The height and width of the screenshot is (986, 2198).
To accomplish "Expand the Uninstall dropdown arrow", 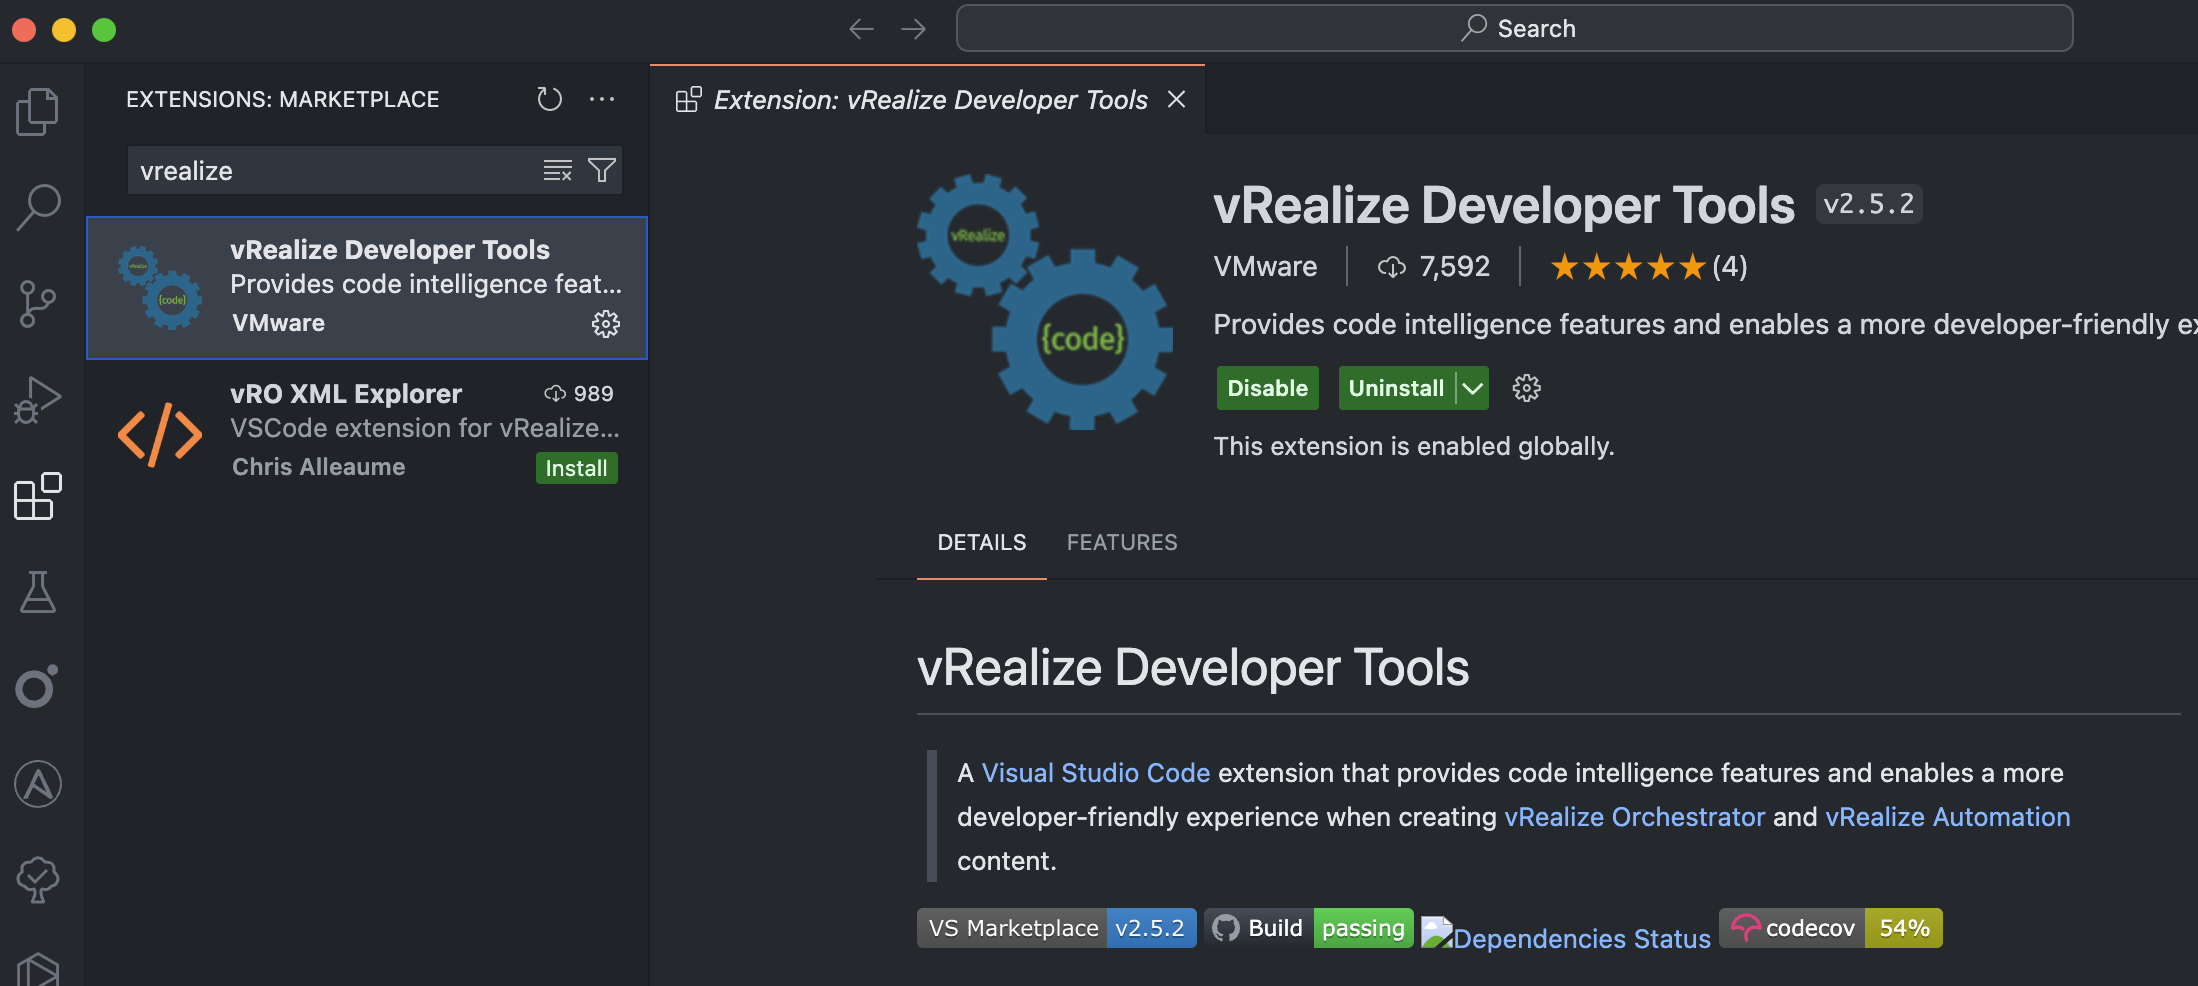I will pyautogui.click(x=1472, y=388).
